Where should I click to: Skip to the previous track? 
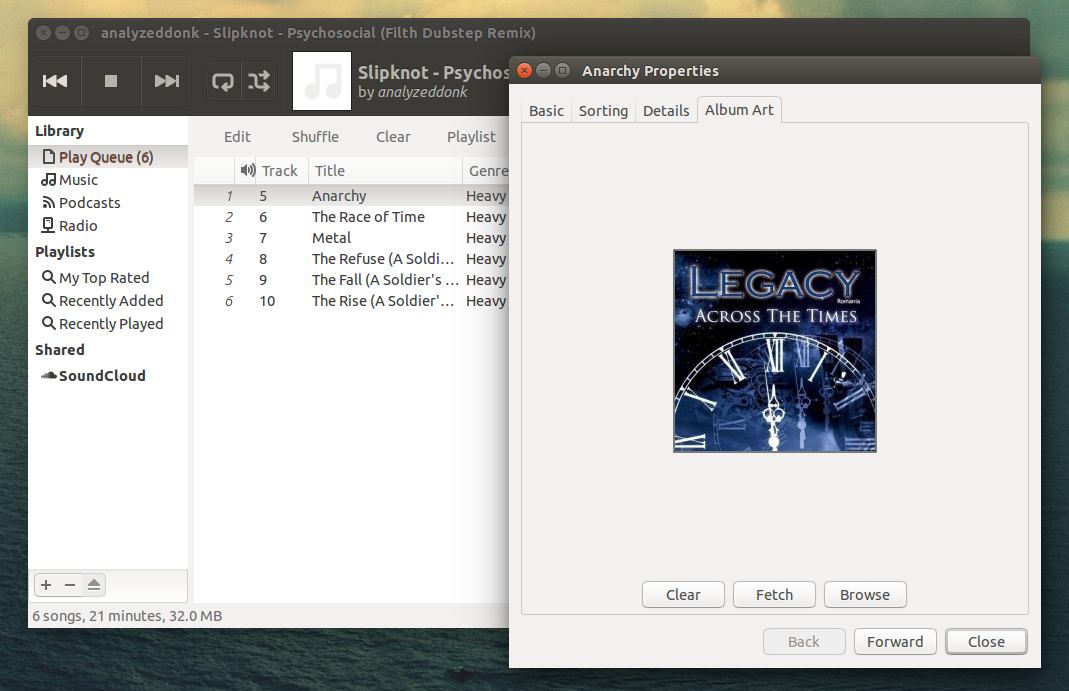54,81
